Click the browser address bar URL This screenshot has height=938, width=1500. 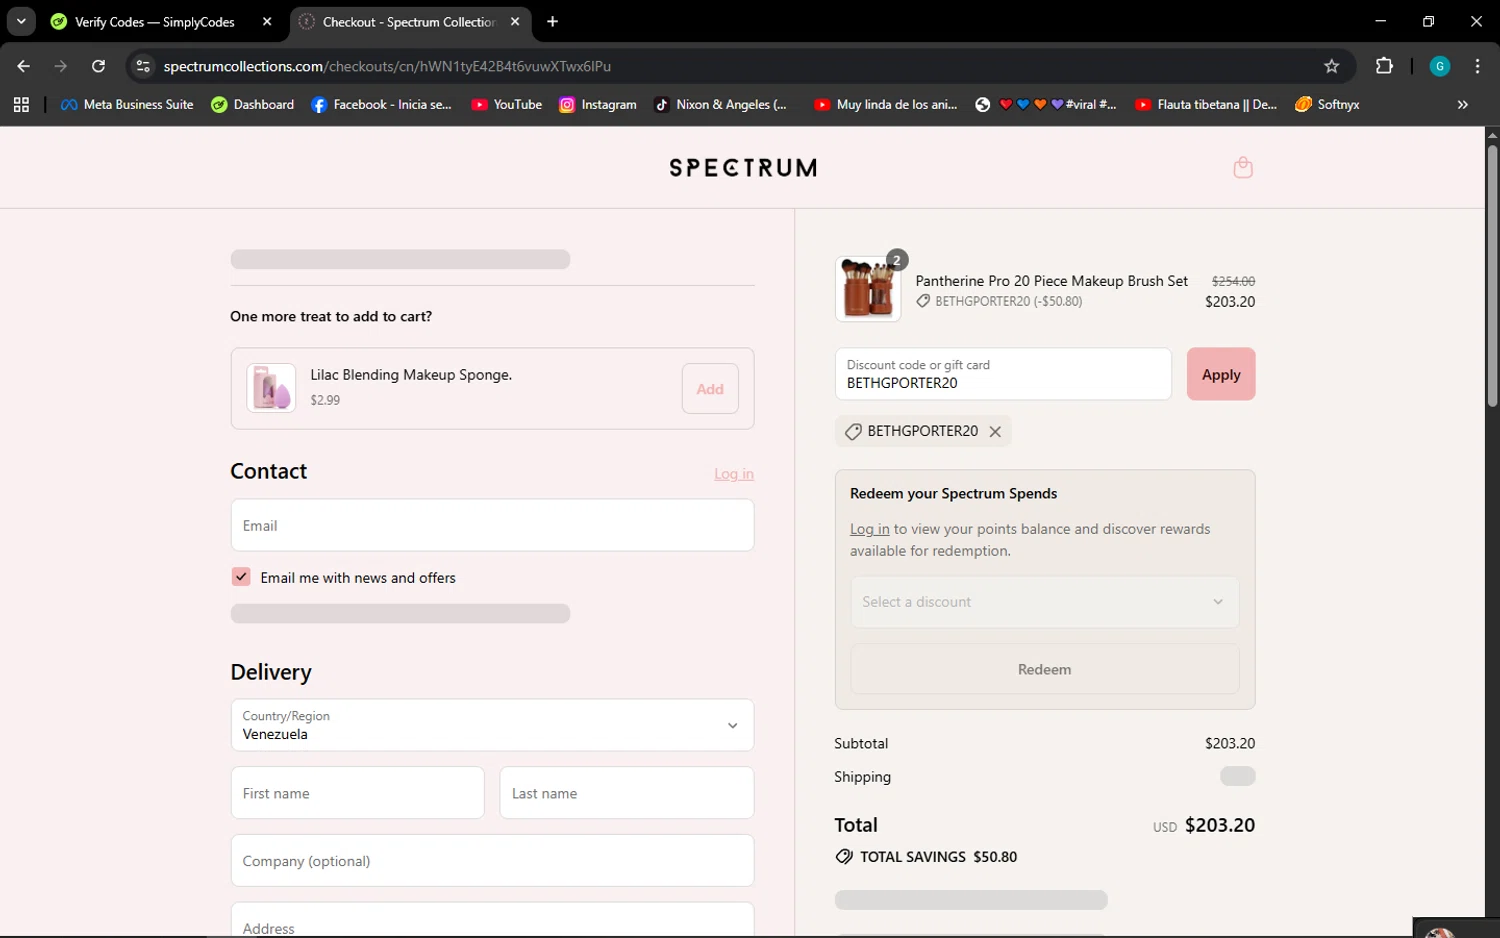(x=387, y=66)
